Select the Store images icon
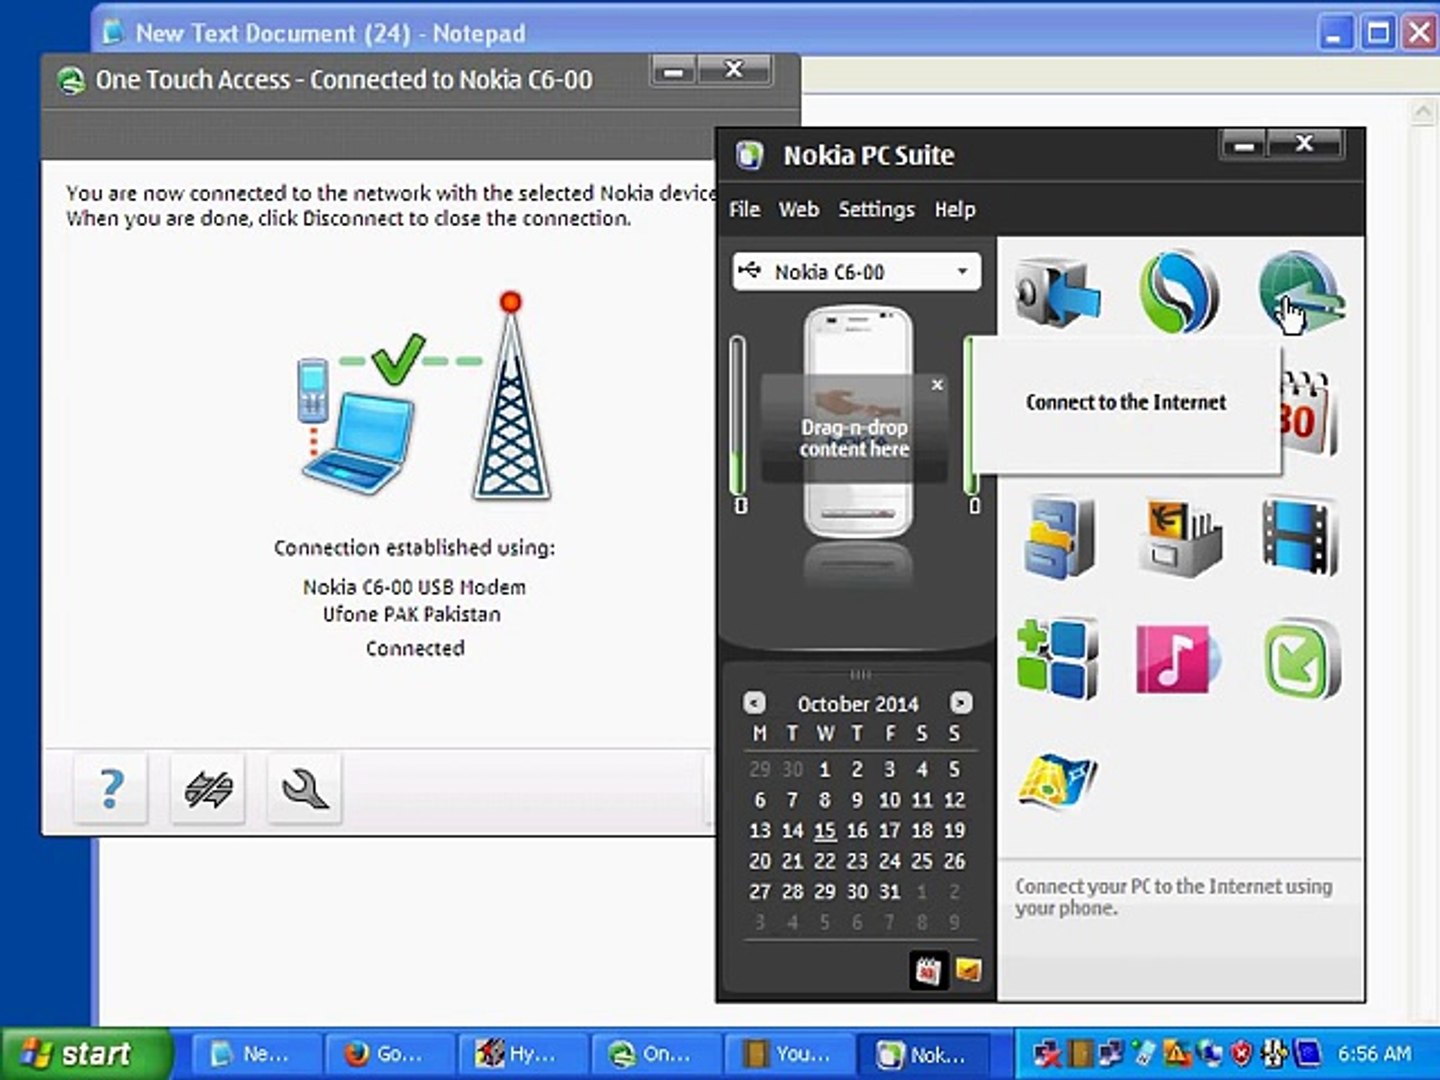Screen dimensions: 1440x1080 (1179, 537)
